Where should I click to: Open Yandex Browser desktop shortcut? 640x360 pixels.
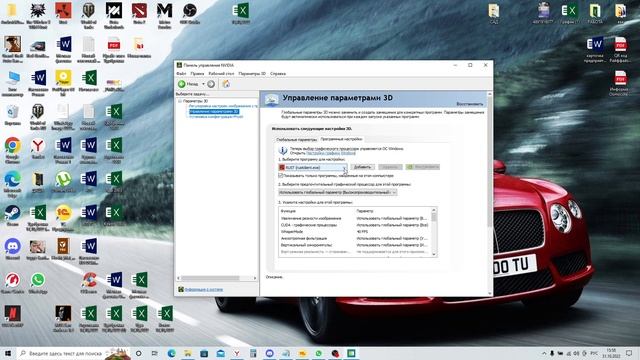tap(38, 149)
